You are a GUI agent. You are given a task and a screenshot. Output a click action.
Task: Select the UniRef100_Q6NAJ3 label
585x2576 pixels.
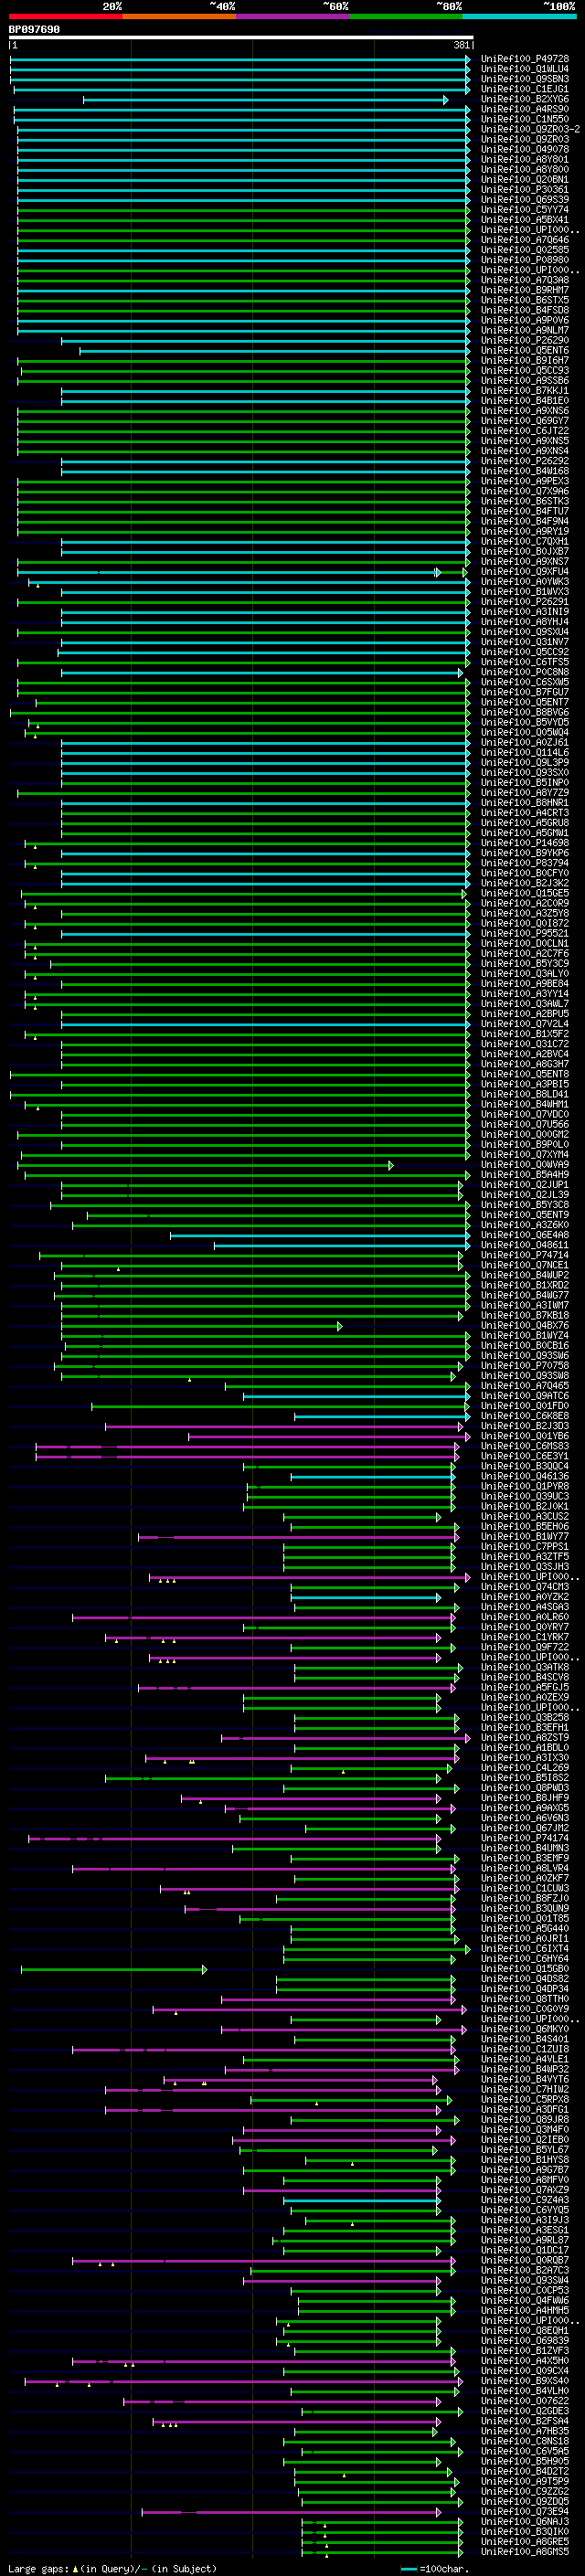coord(525,2521)
